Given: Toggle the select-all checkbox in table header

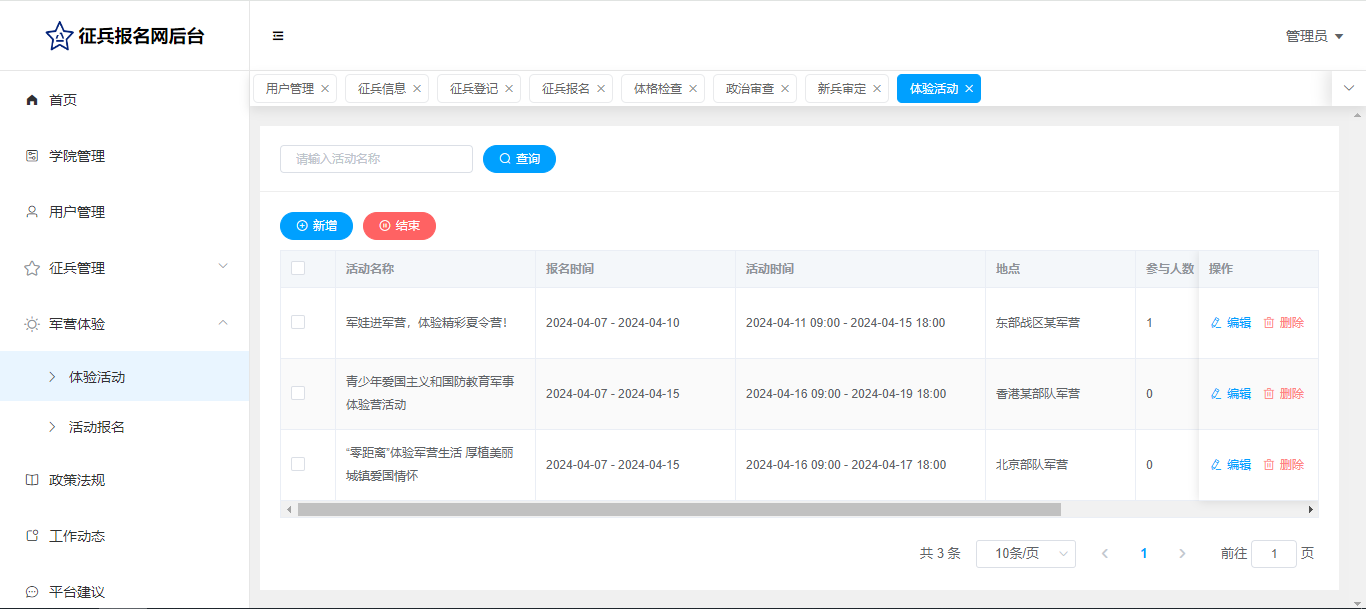Looking at the screenshot, I should (298, 268).
